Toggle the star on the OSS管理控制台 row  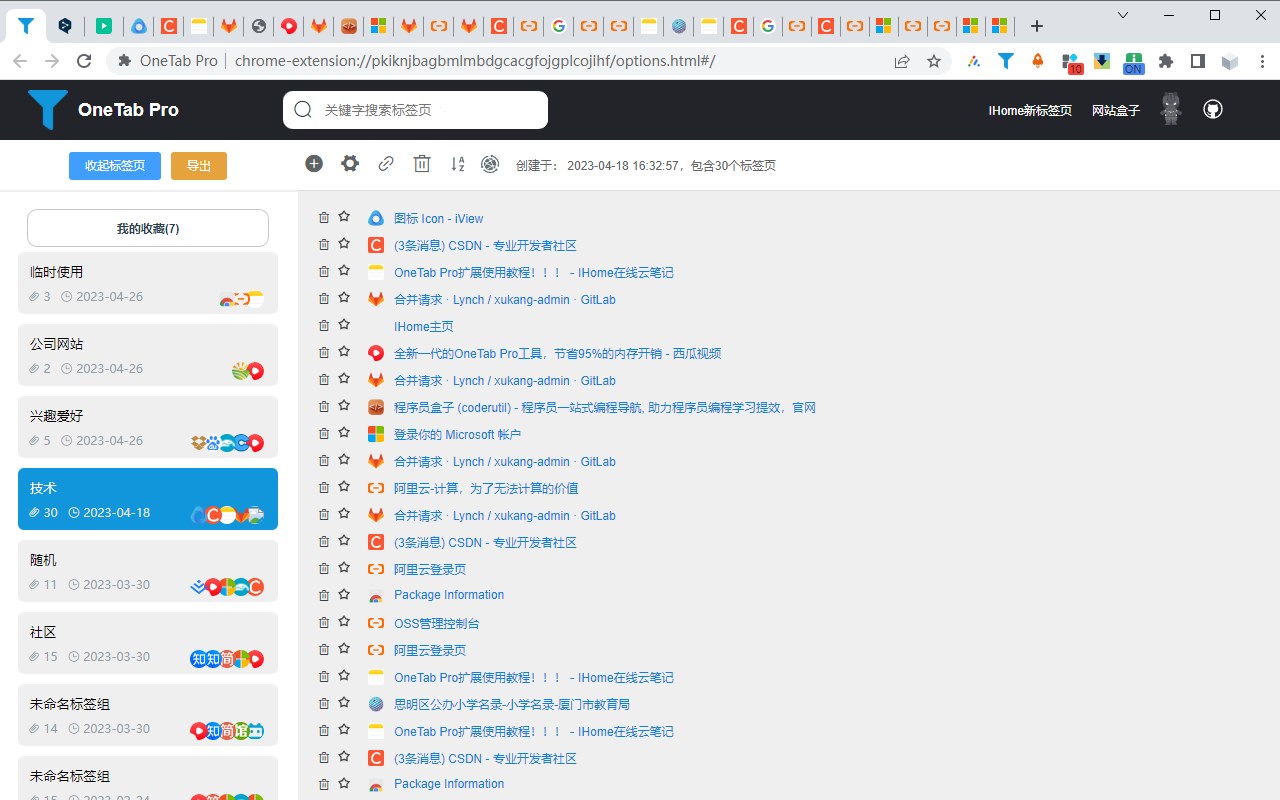click(x=344, y=621)
